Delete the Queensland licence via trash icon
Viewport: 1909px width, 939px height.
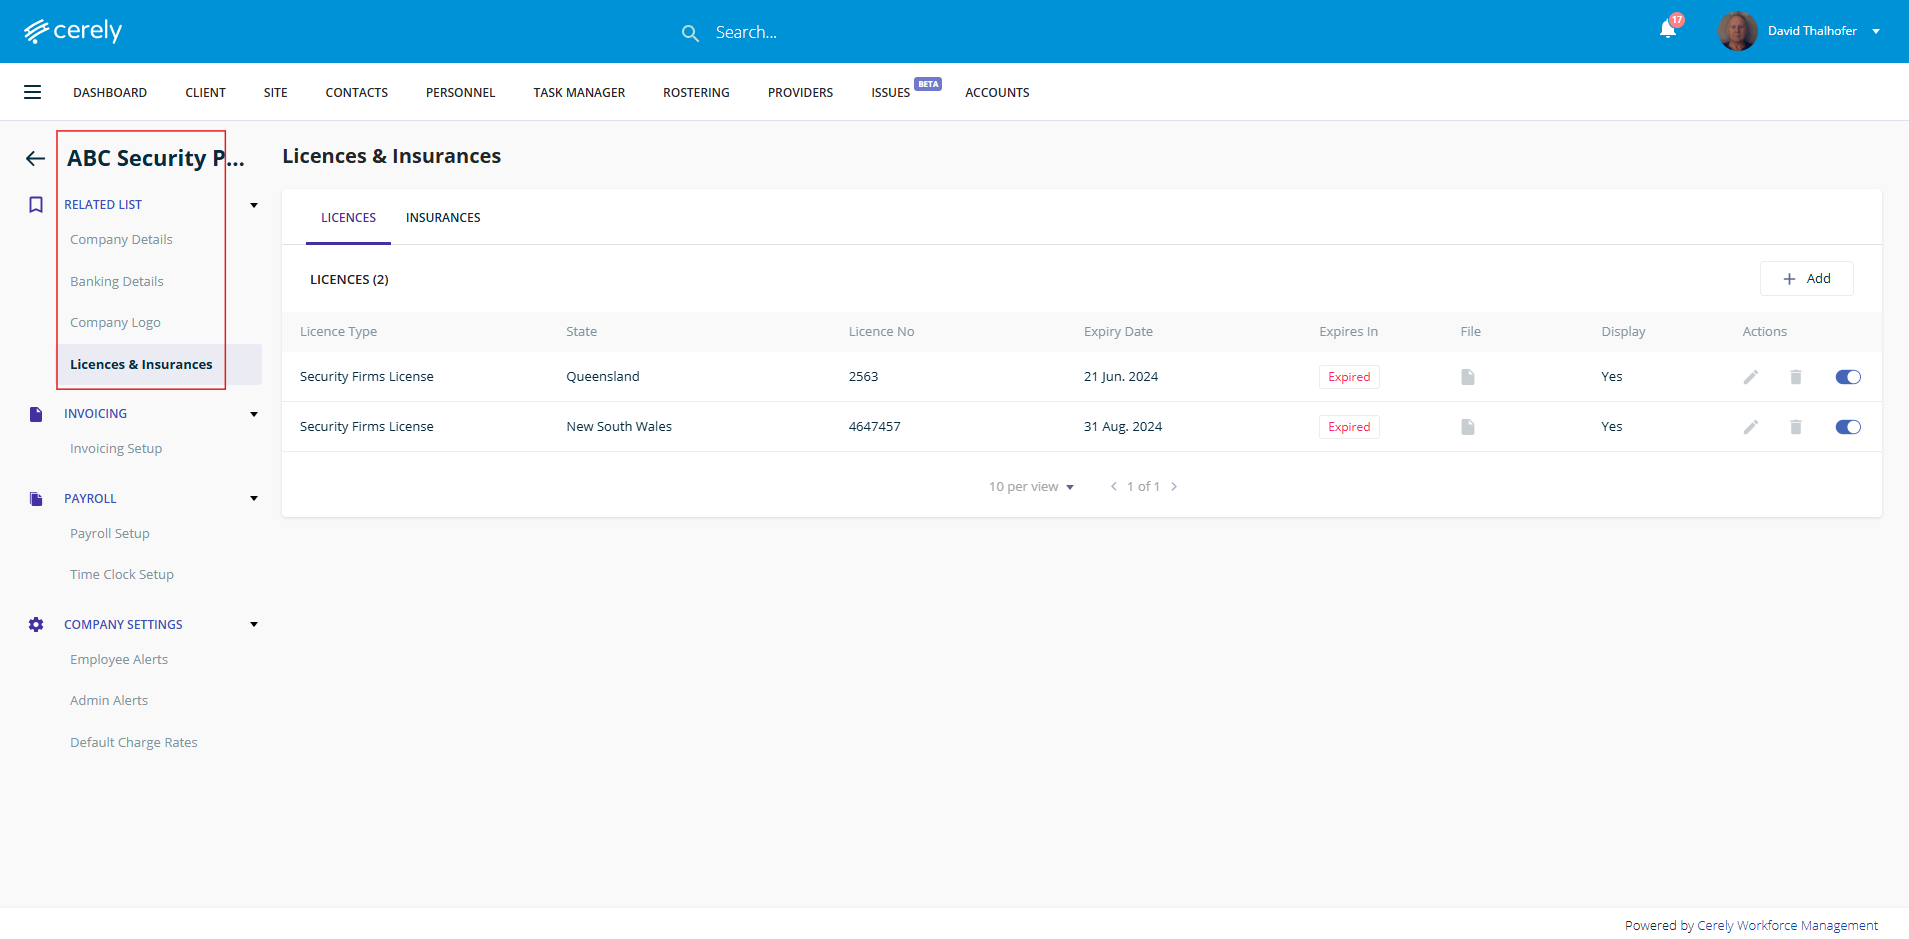pos(1795,377)
